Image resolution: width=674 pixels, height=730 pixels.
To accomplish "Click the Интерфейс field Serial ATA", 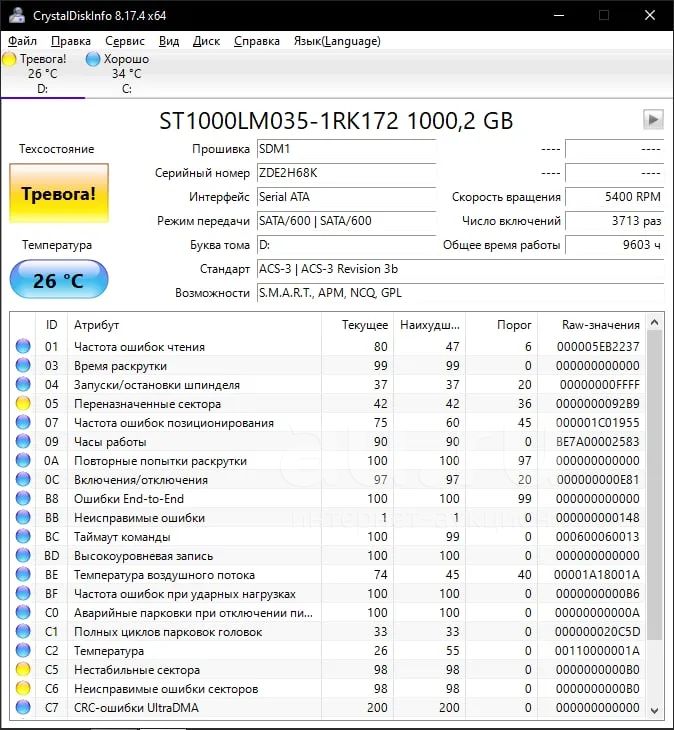I will pos(346,197).
